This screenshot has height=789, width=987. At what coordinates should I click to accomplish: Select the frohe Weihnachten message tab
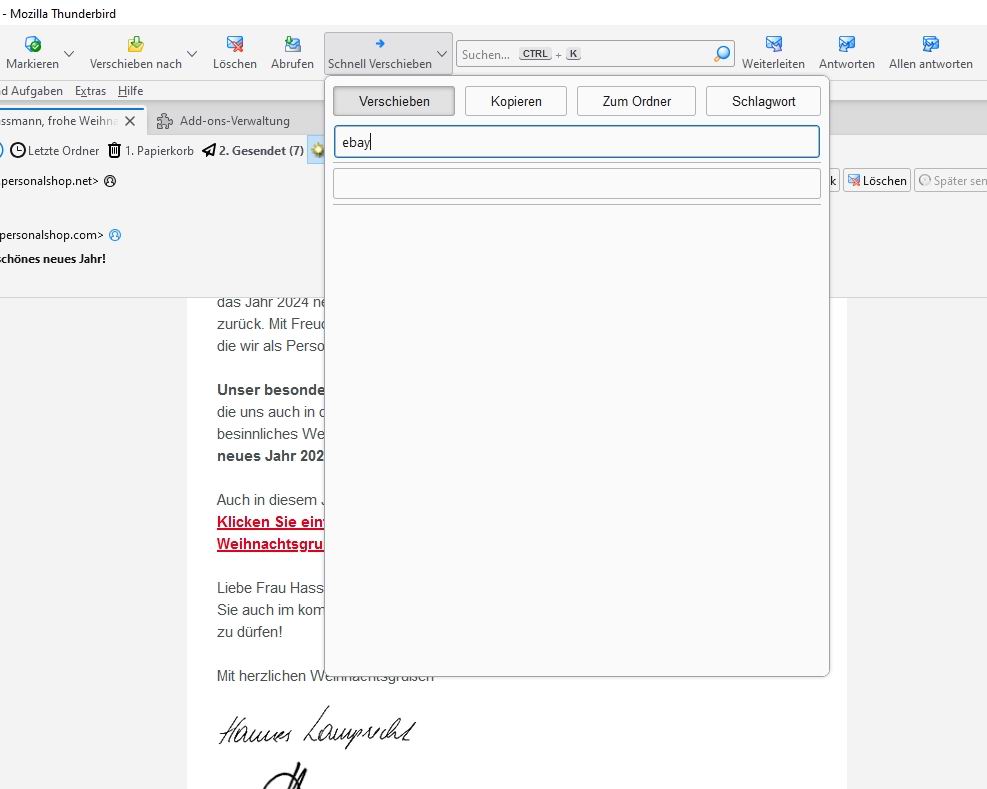59,121
